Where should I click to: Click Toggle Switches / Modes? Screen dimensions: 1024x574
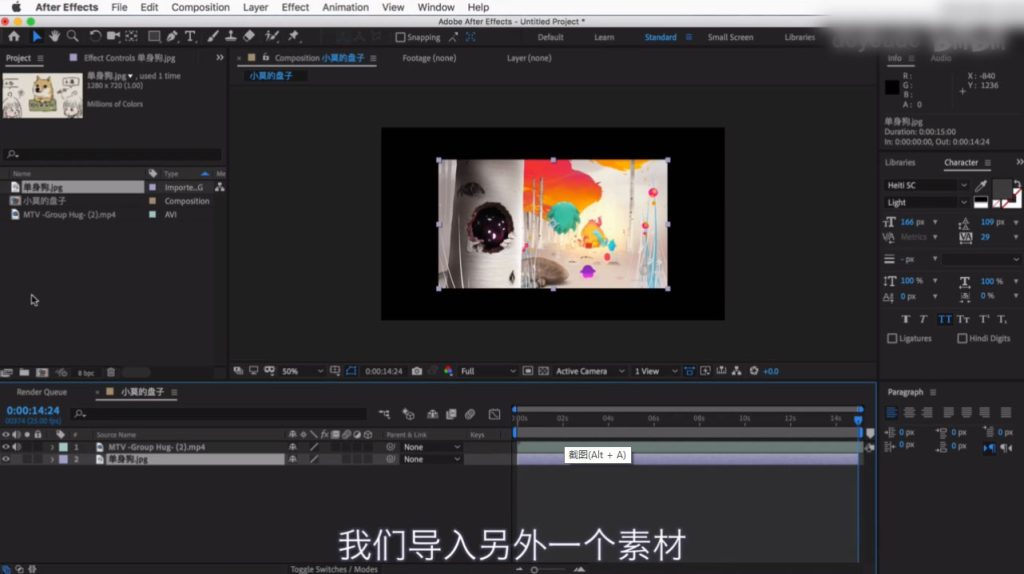[334, 569]
